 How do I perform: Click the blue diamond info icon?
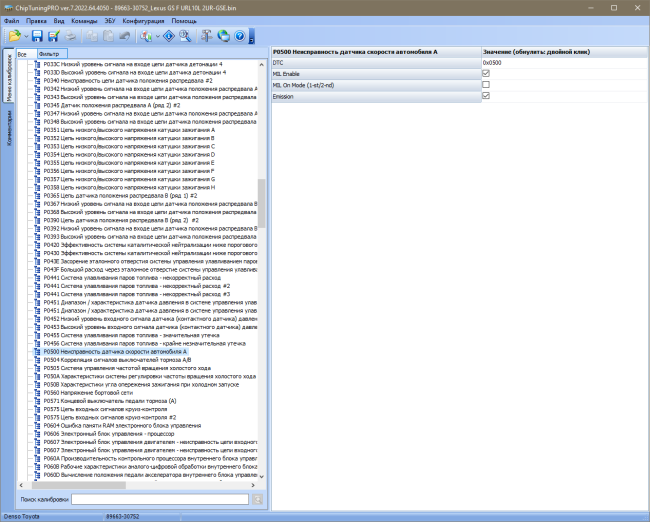pyautogui.click(x=169, y=36)
